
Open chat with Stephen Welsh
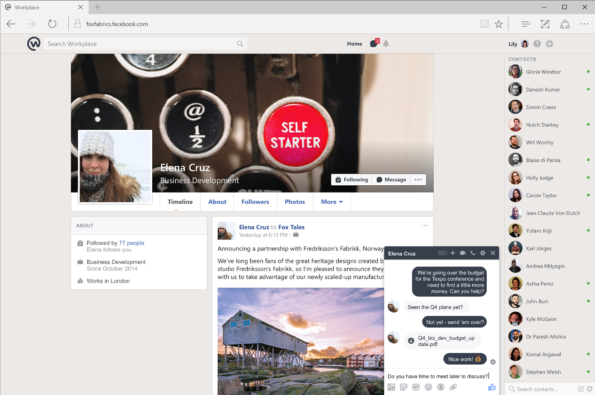(549, 372)
